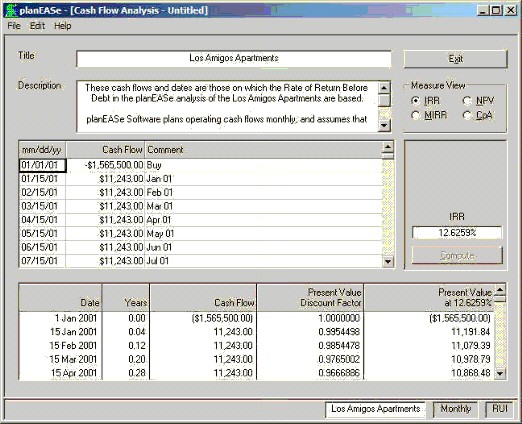This screenshot has height=424, width=522.
Task: Click the present value table scroll-down arrow
Action: tap(500, 373)
